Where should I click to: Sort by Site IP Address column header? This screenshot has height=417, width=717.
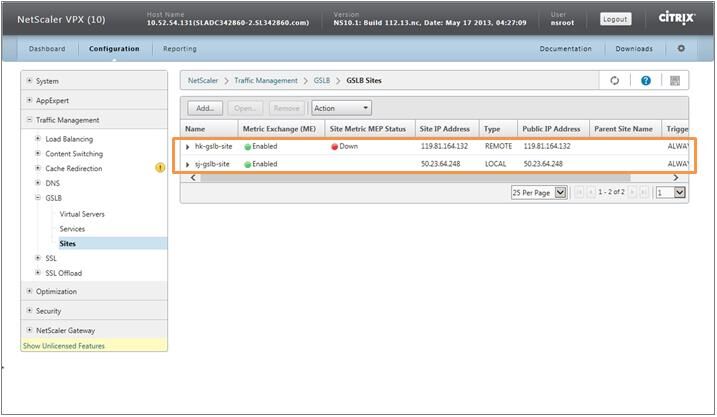tap(445, 129)
